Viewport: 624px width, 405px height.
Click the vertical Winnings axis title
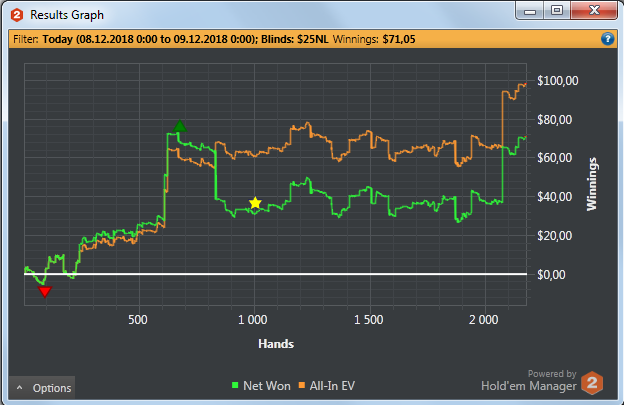[x=592, y=184]
